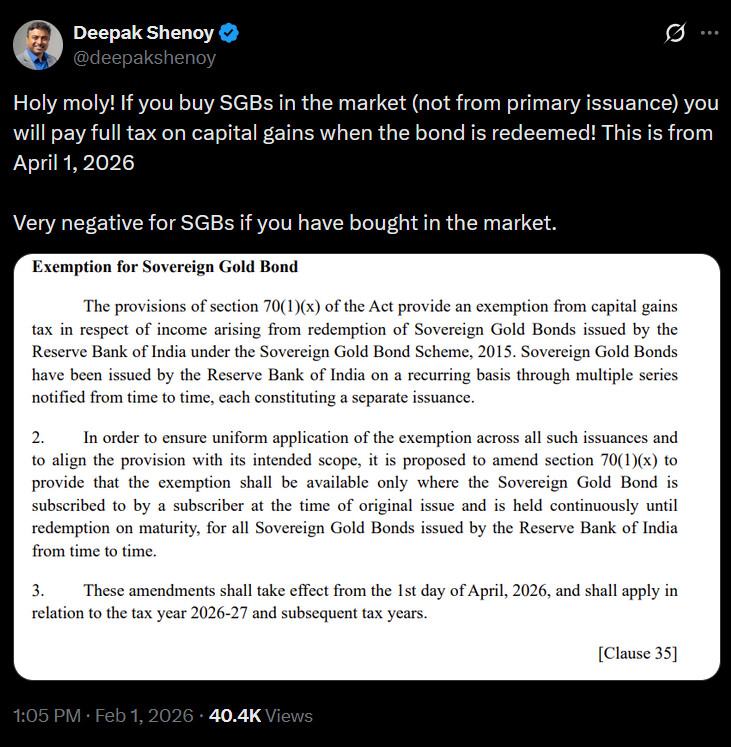Click the 'Very negative for SGBs' sentence
731x747 pixels.
click(284, 222)
